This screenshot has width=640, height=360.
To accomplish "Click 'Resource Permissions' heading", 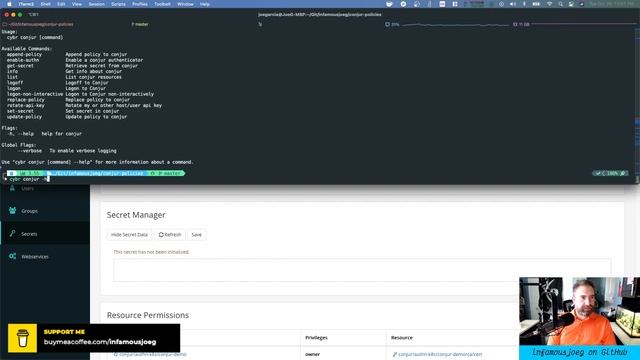I will pos(148,316).
